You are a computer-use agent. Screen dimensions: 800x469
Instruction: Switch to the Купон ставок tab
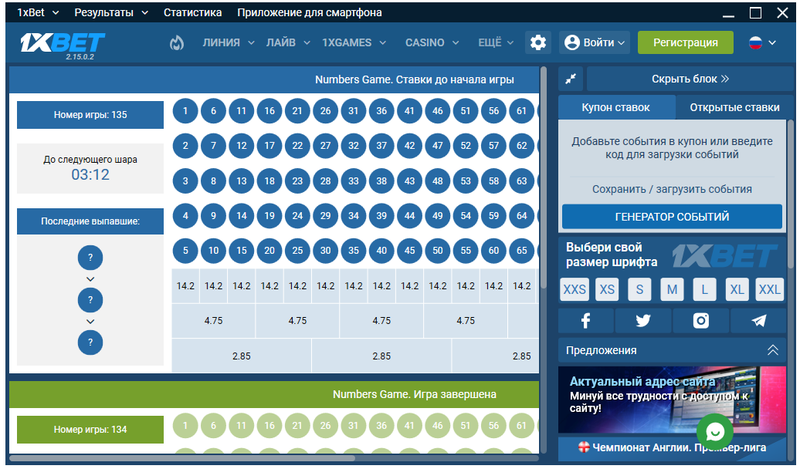(616, 108)
